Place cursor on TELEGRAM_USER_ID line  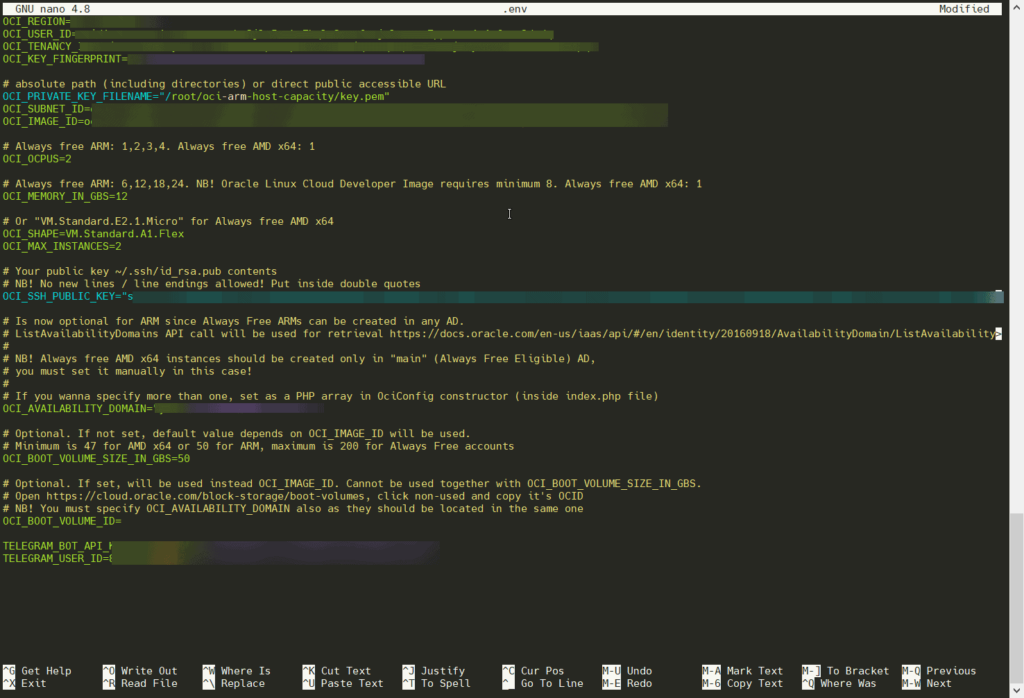(221, 558)
